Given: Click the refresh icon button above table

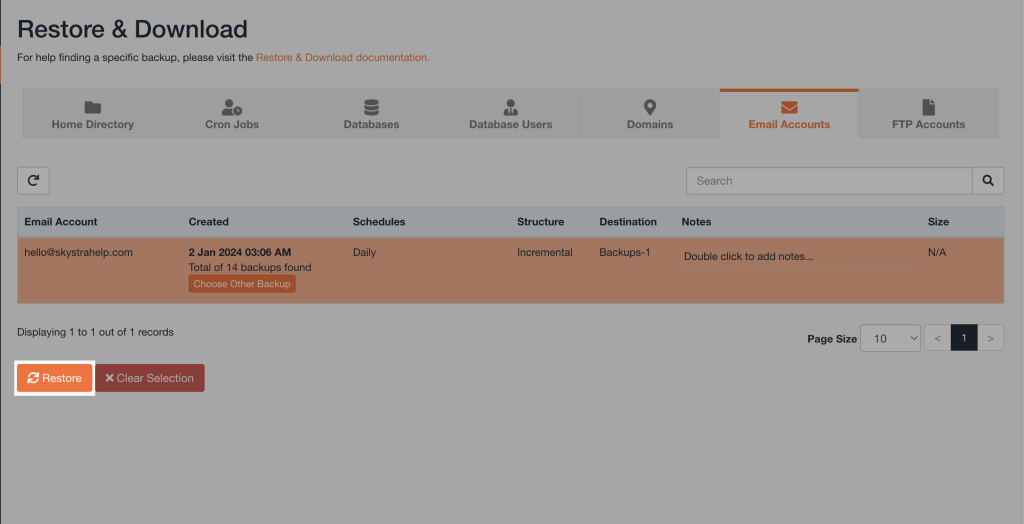Looking at the screenshot, I should [x=33, y=180].
